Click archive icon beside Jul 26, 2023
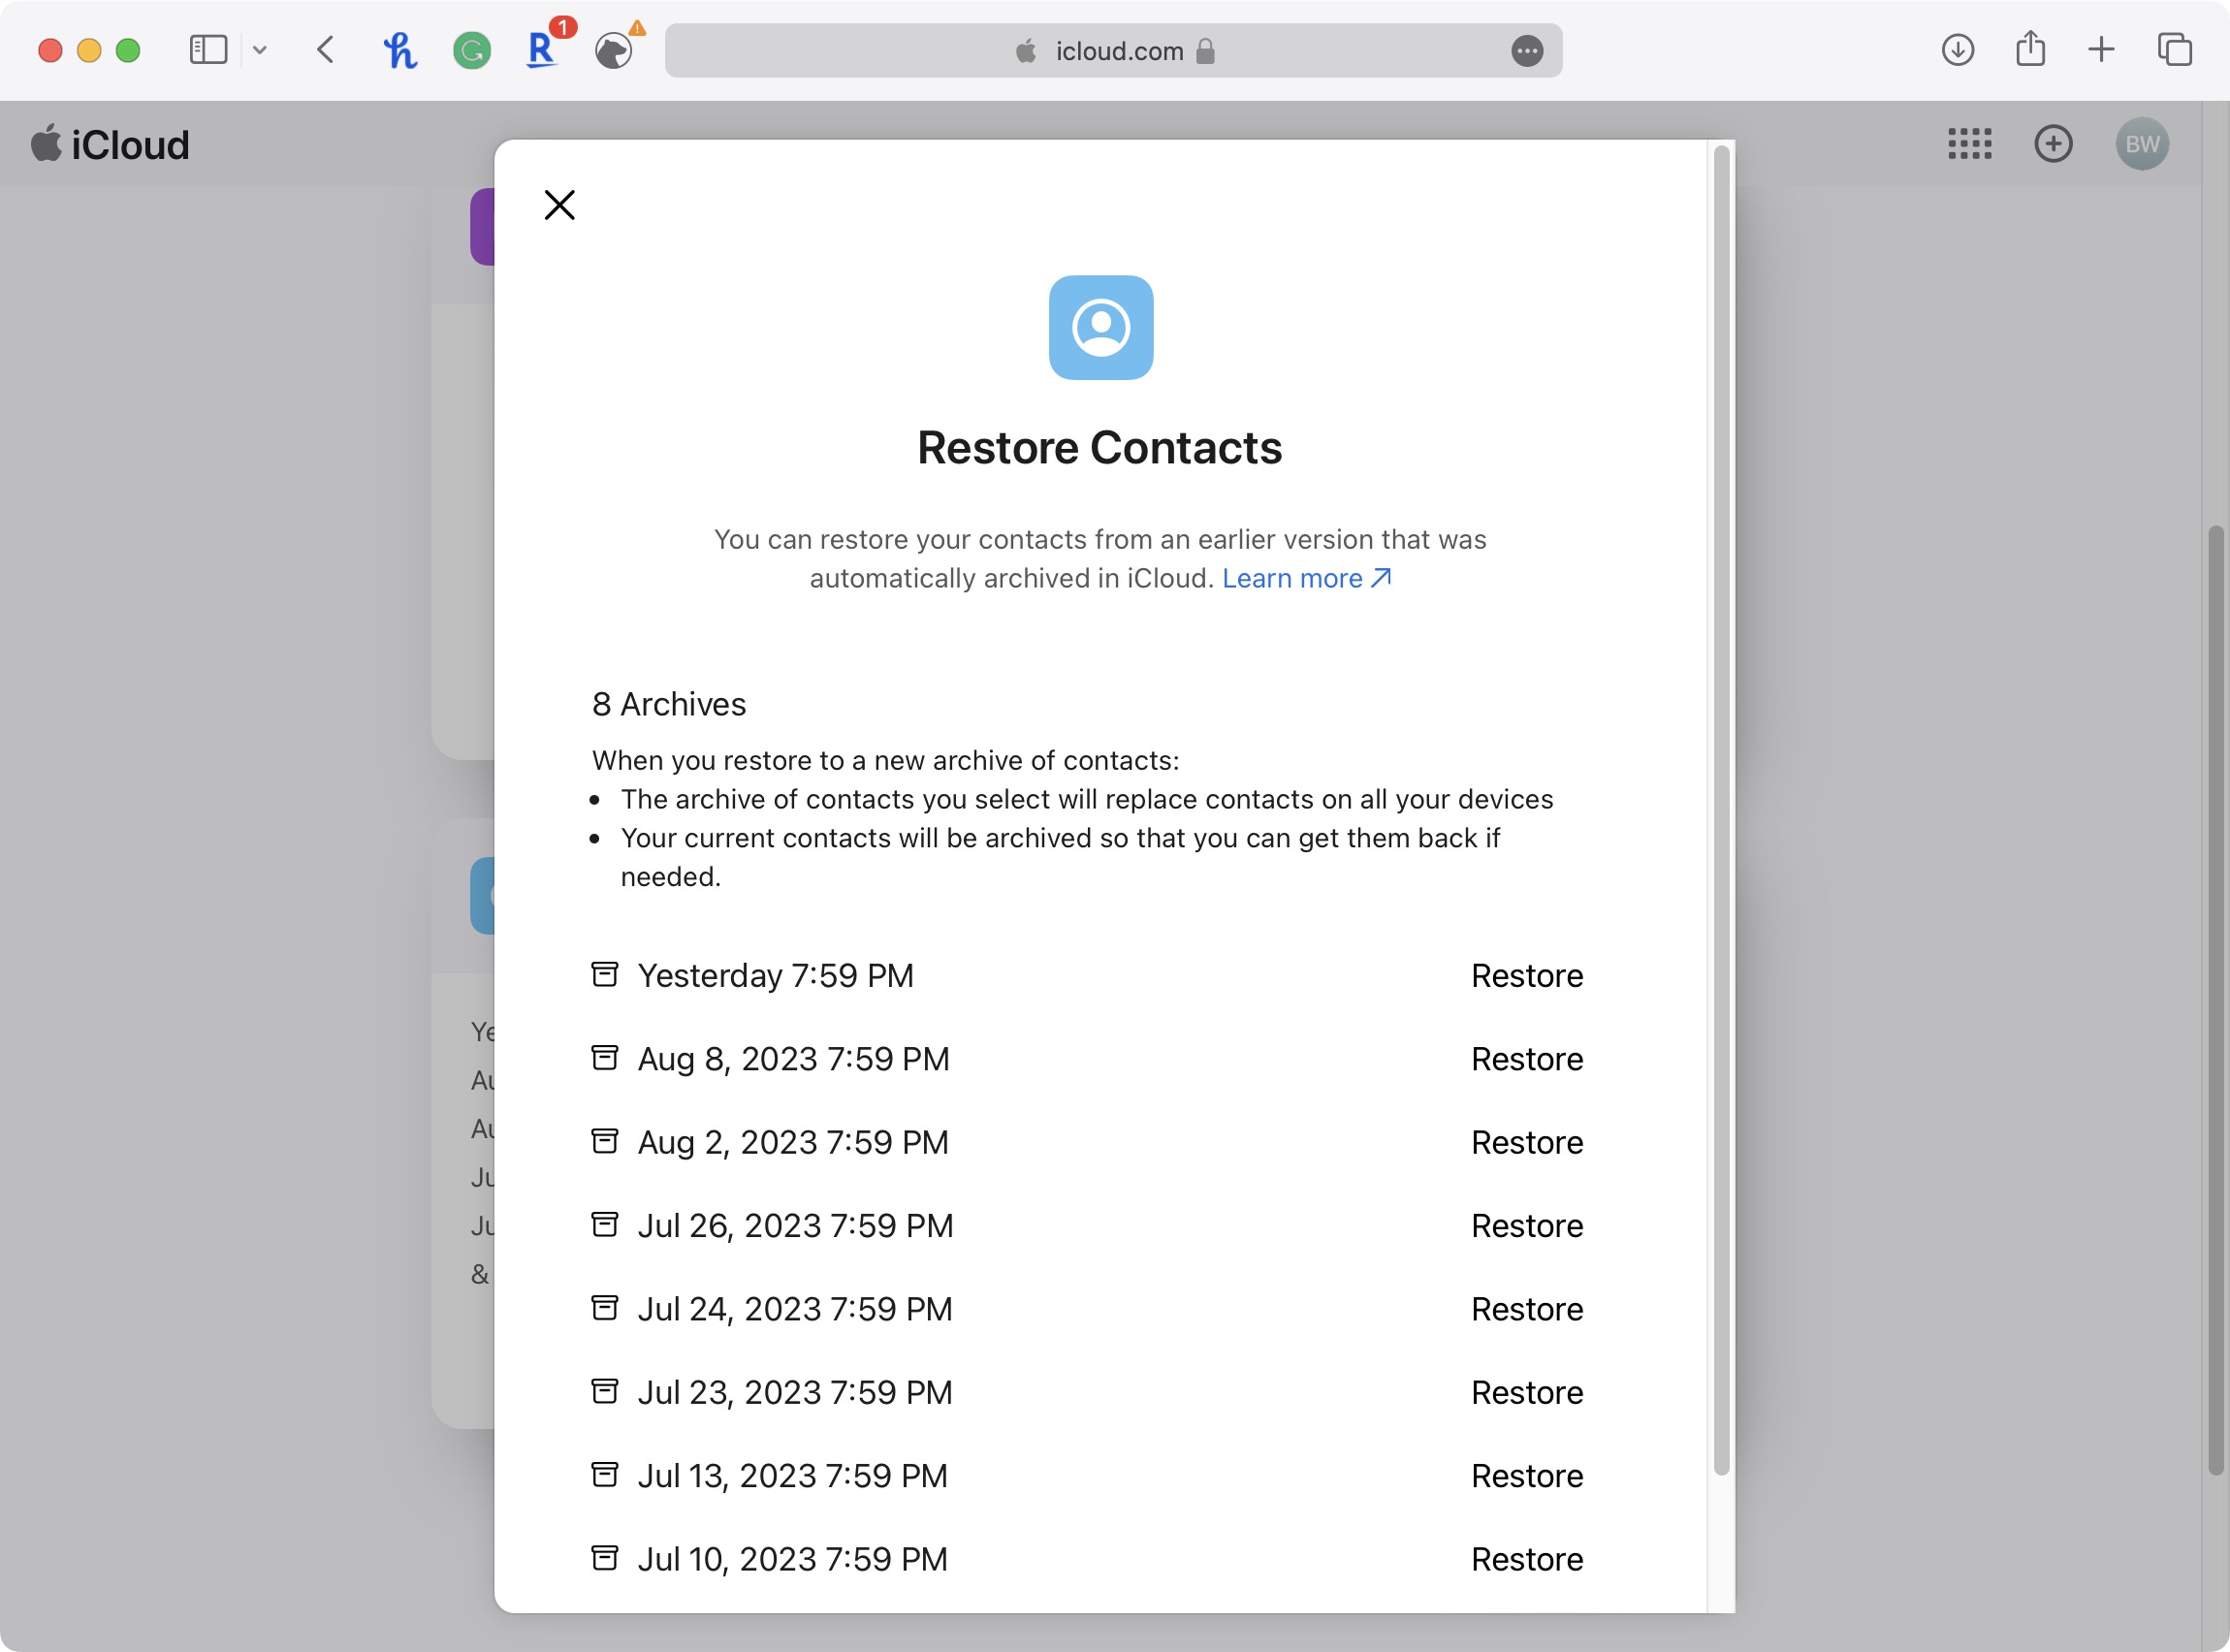The image size is (2230, 1652). tap(604, 1224)
